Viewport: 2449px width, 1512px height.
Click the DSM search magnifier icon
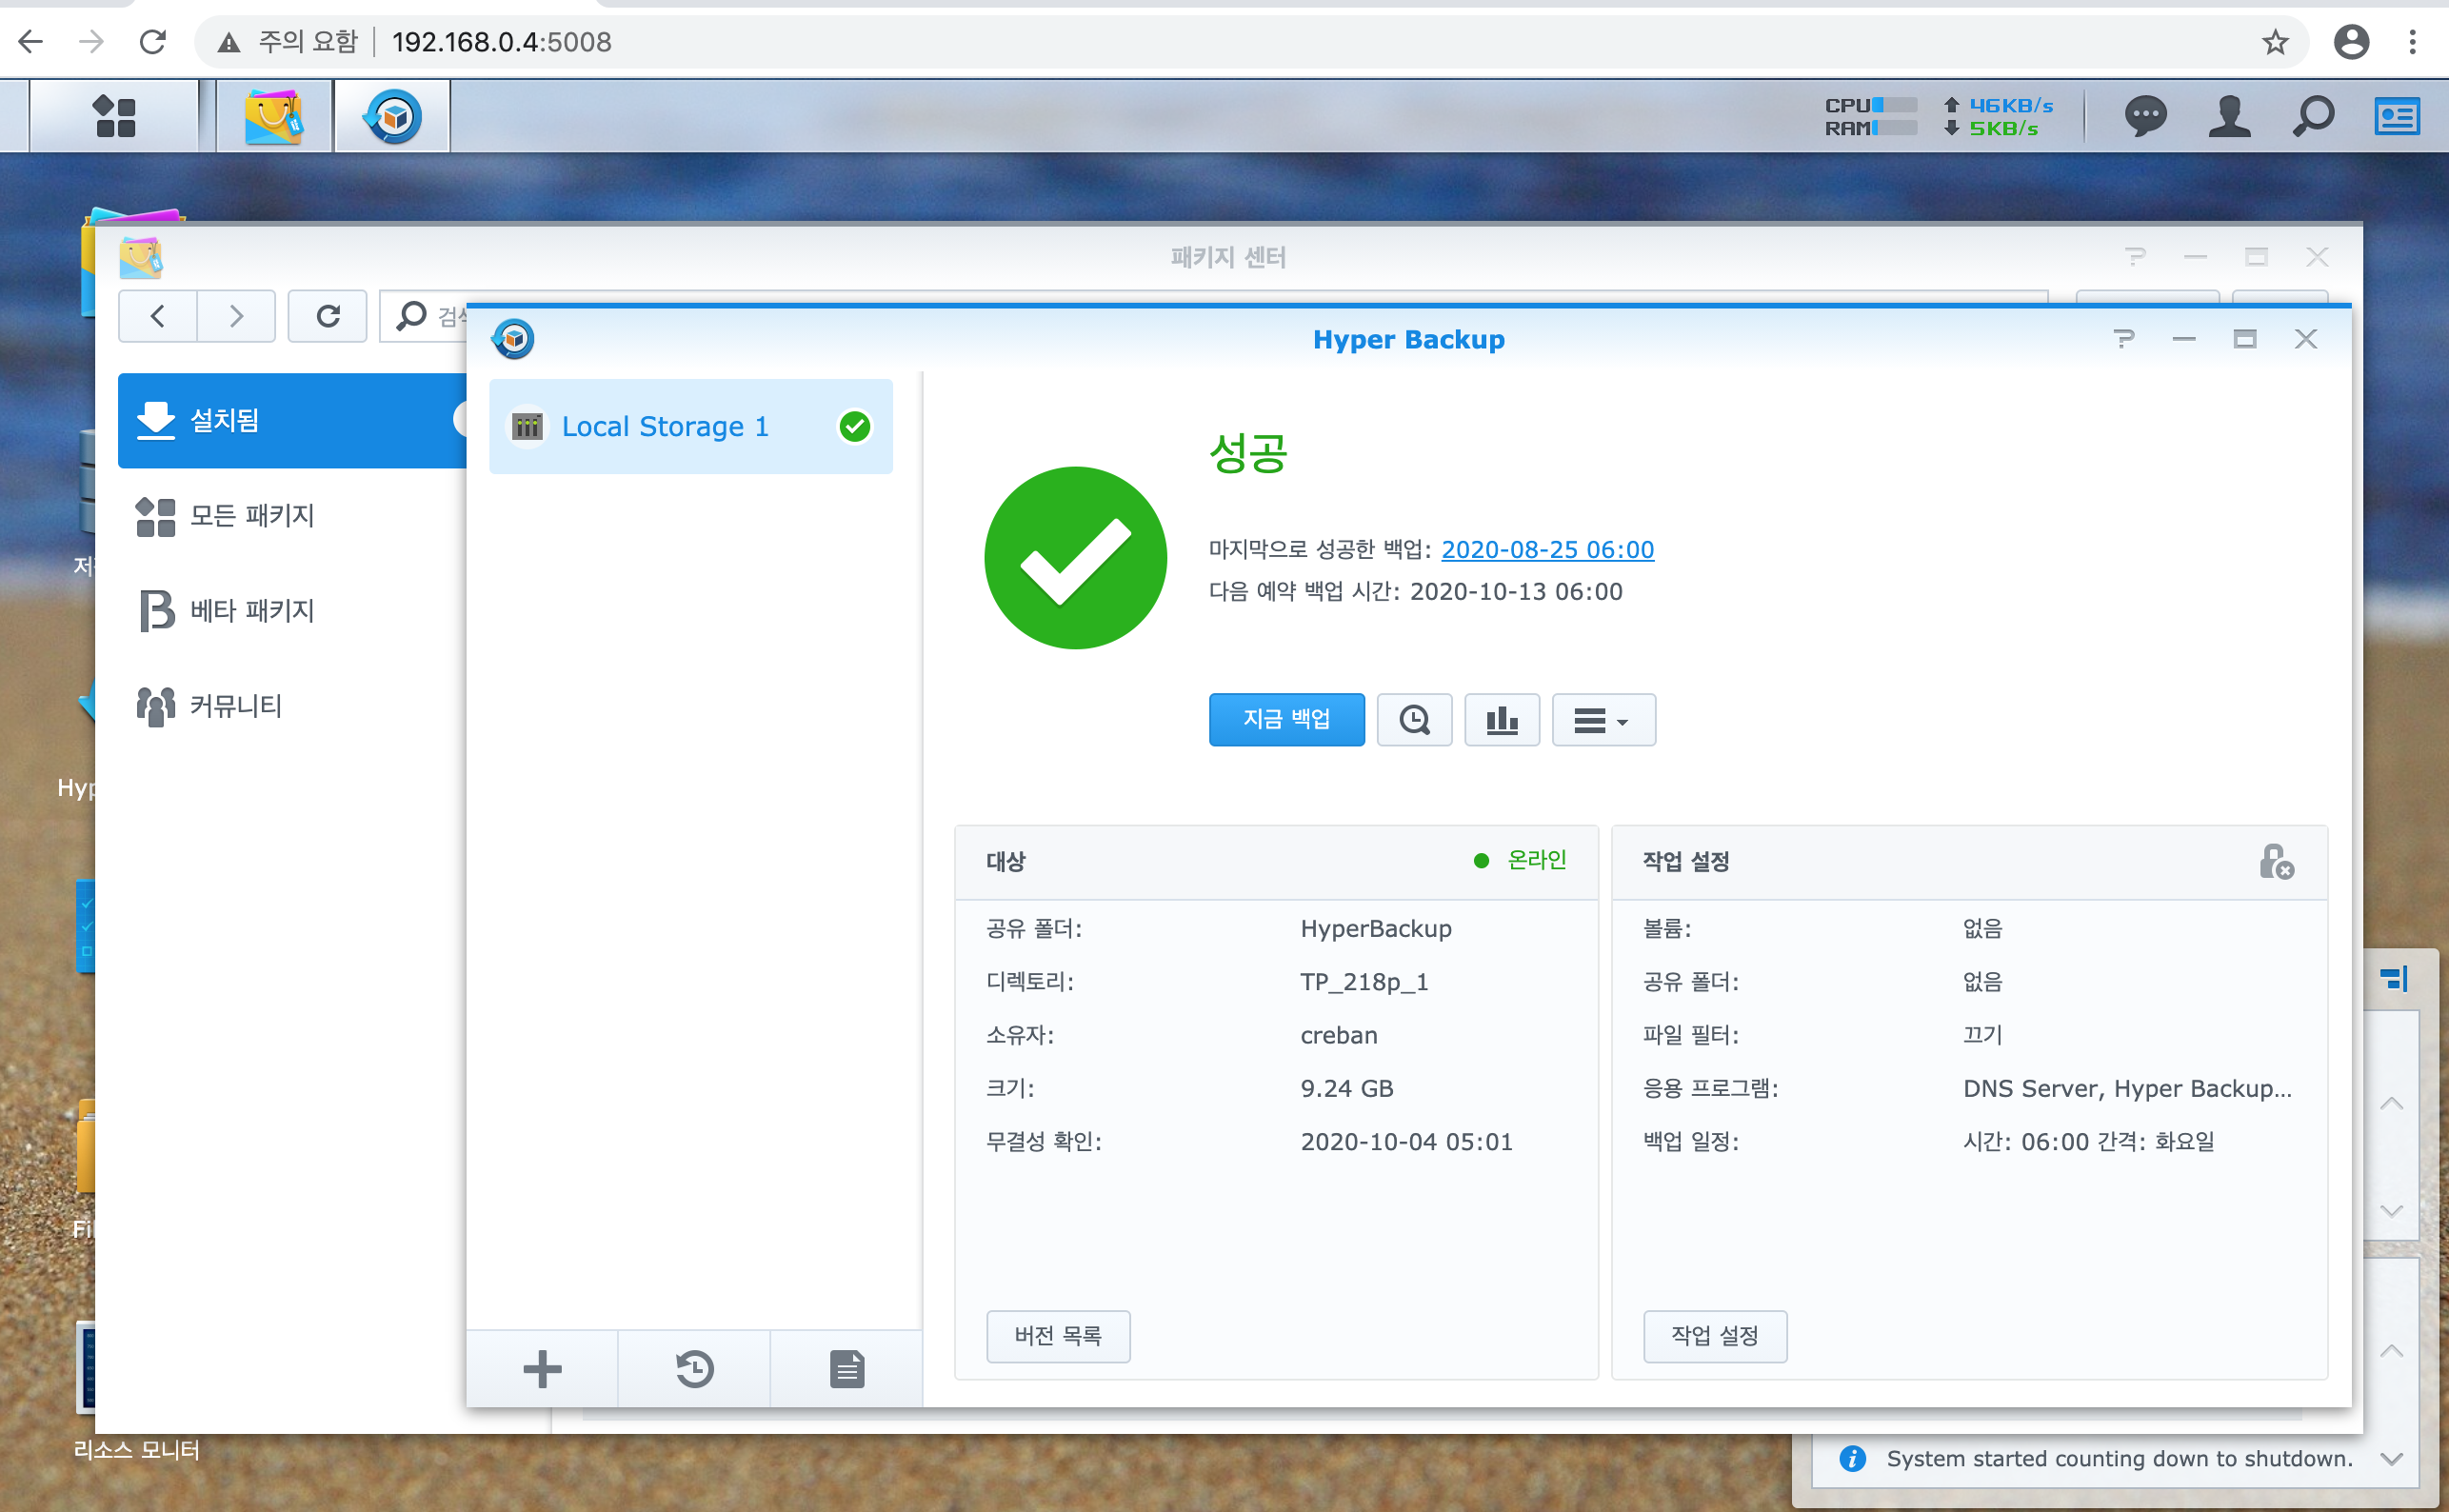point(2313,117)
